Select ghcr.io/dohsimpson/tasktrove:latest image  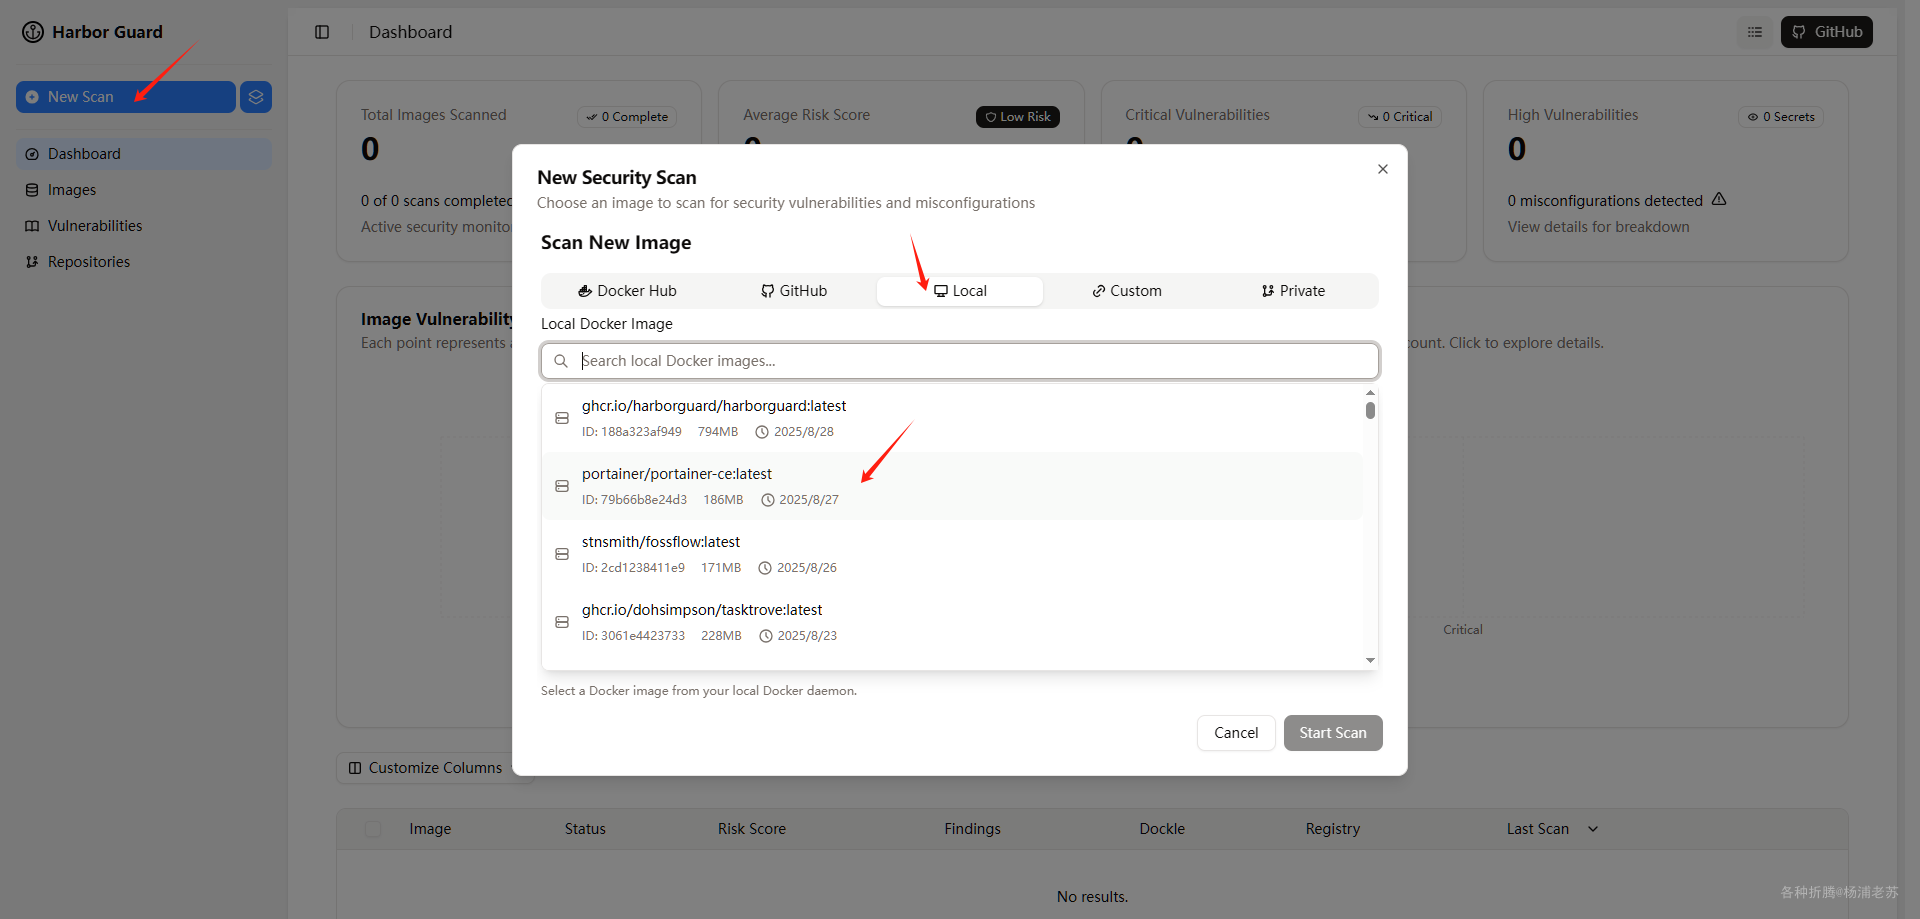point(953,622)
